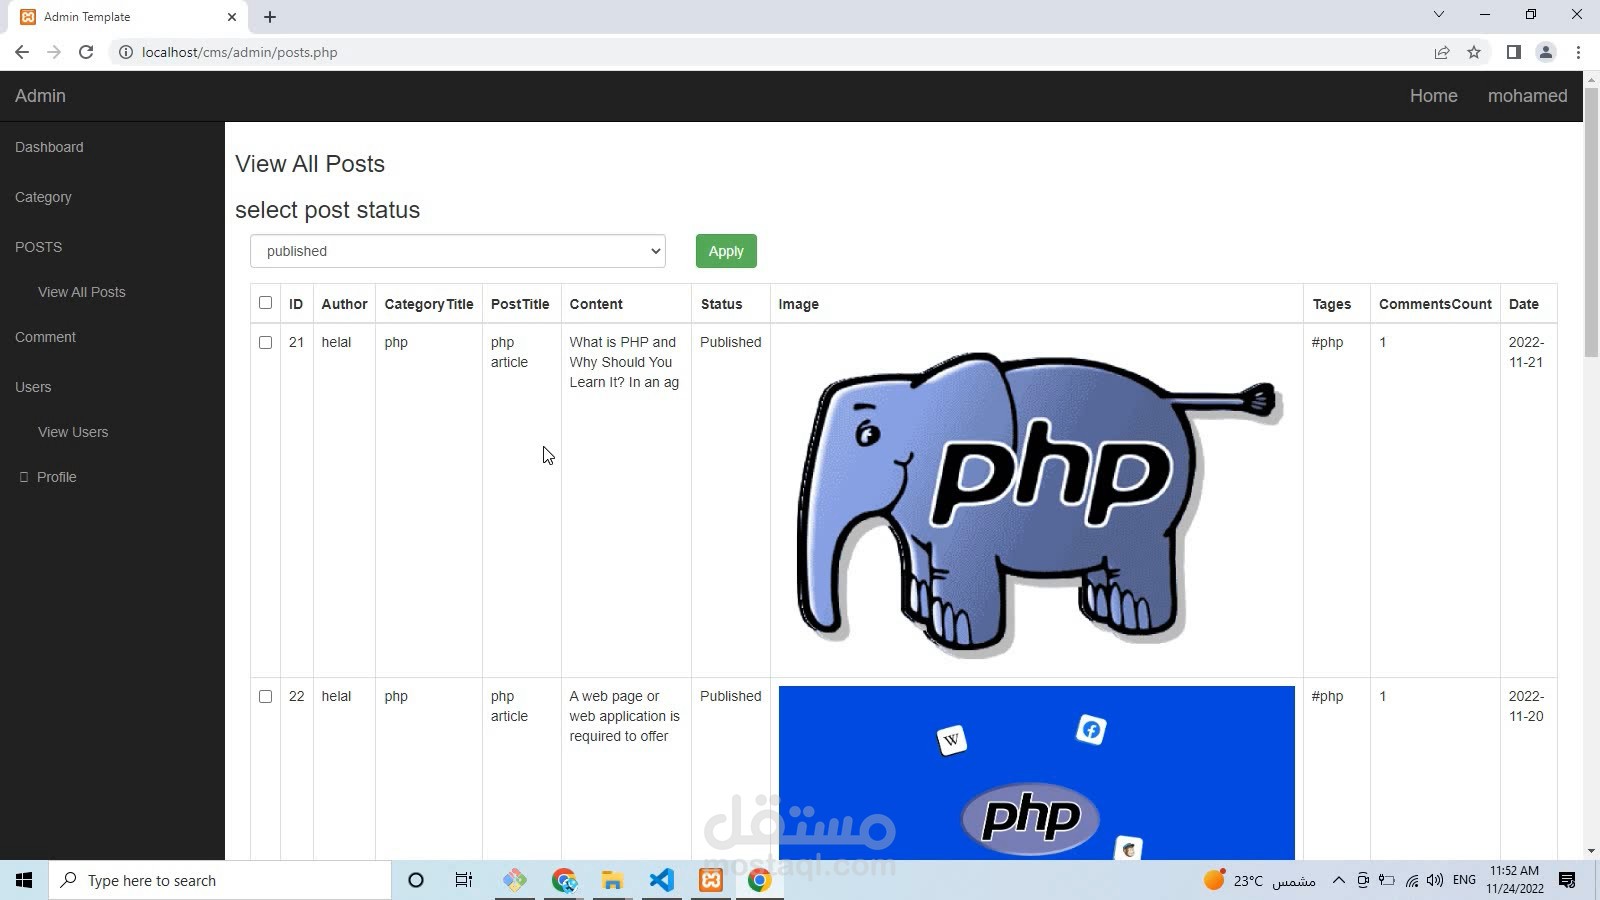
Task: Click the Wi-Fi network tray icon
Action: [1411, 880]
